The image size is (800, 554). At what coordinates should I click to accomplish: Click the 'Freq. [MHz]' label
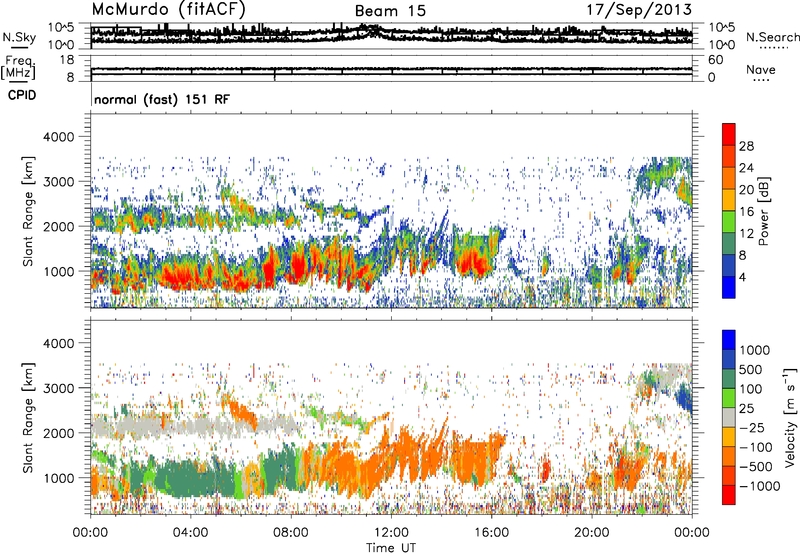coord(19,68)
